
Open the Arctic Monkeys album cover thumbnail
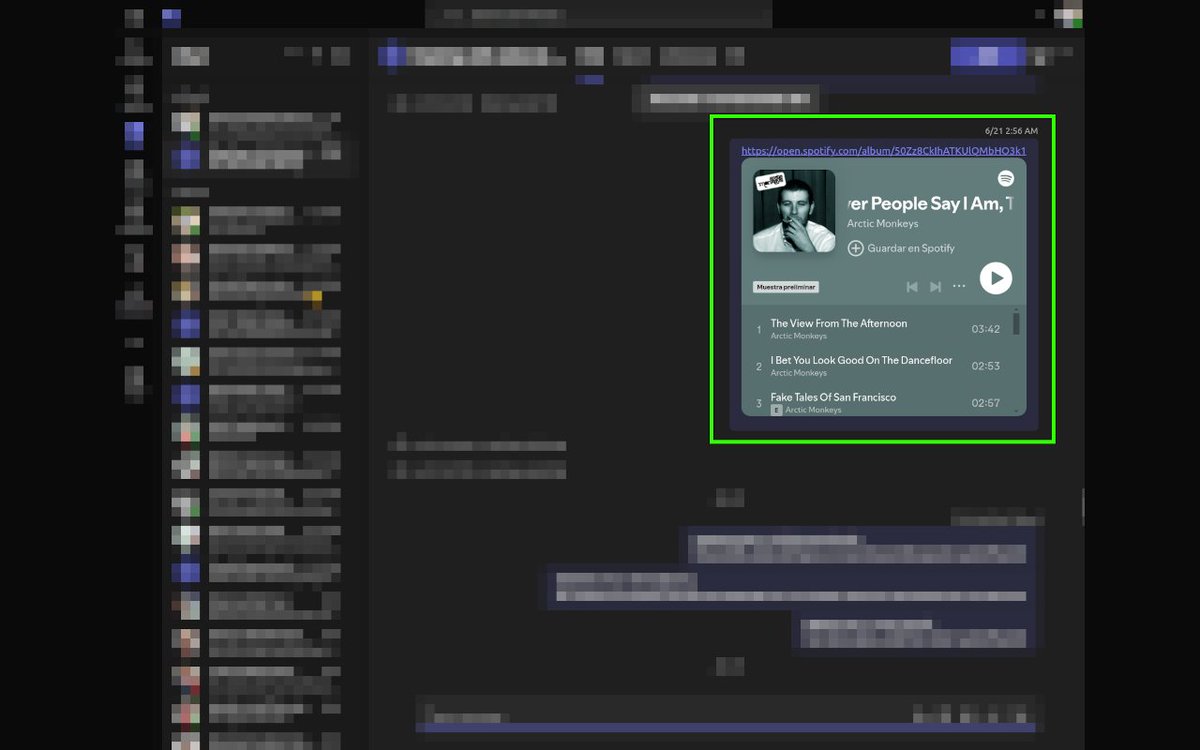click(x=794, y=211)
